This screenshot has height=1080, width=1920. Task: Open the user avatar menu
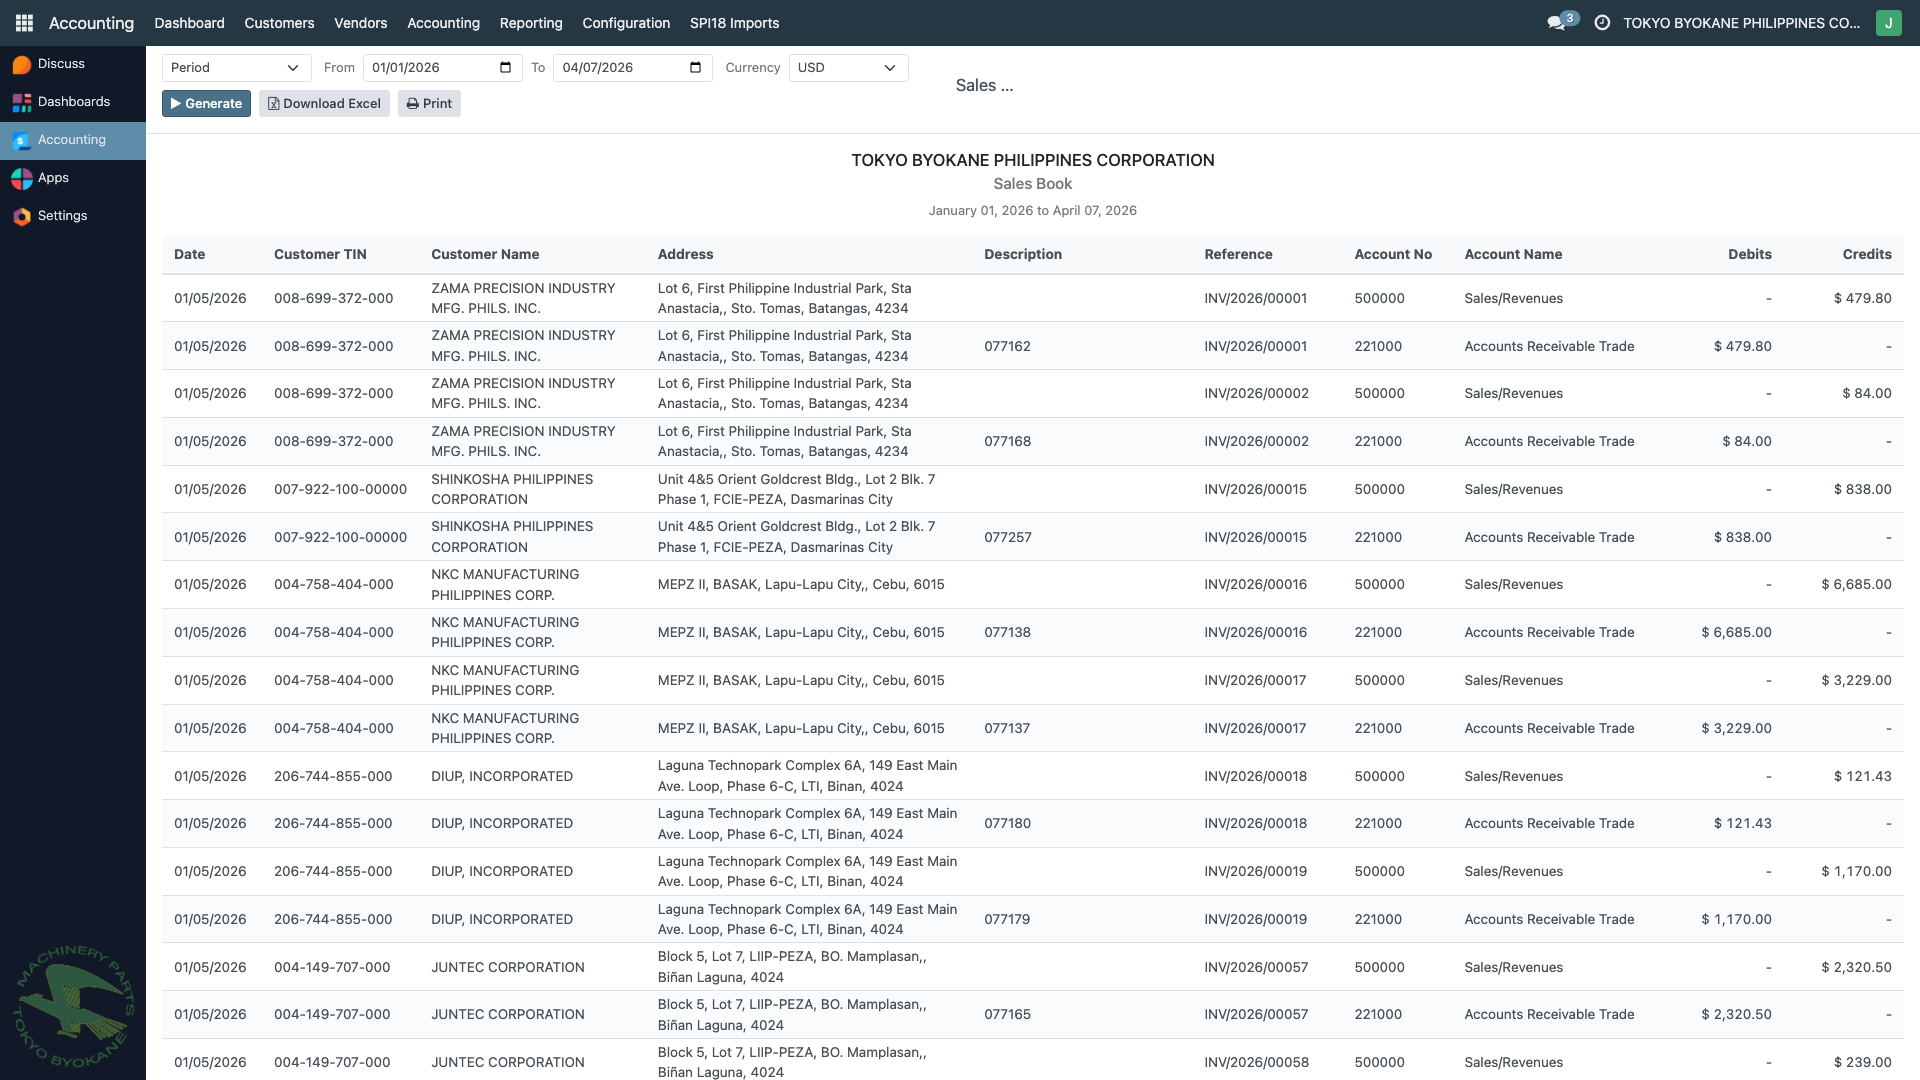tap(1888, 22)
